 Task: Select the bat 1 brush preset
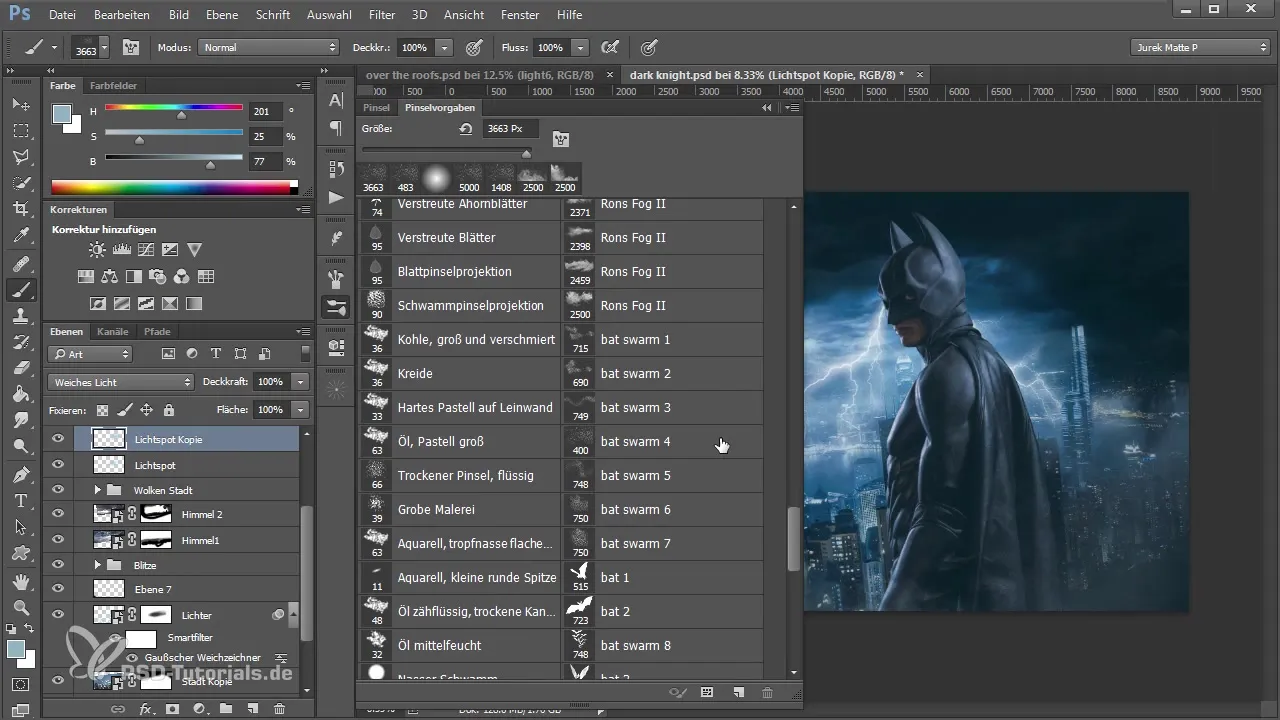(661, 577)
